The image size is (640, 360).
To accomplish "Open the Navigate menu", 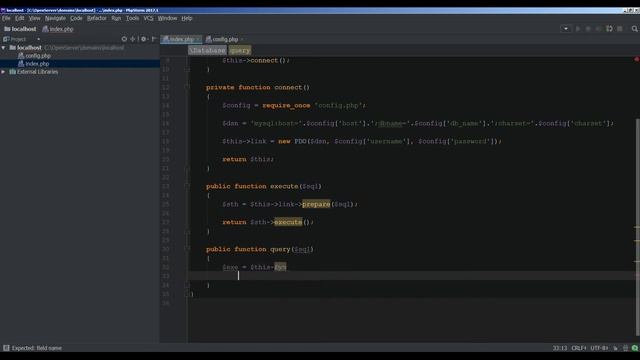I will 55,18.
